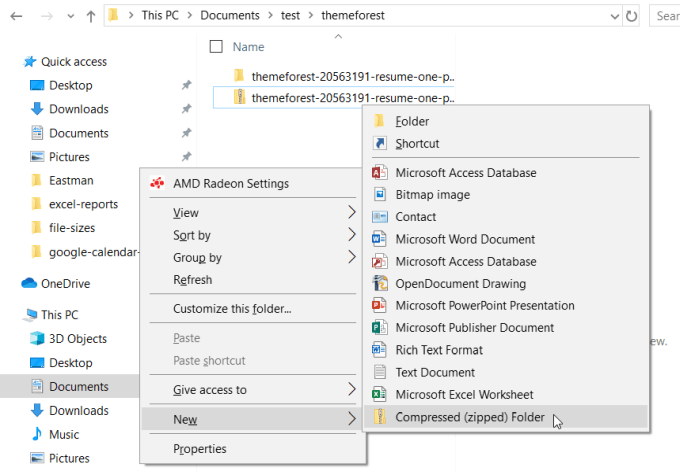
Task: Open the pinned Pictures under Quick access
Action: (x=69, y=157)
